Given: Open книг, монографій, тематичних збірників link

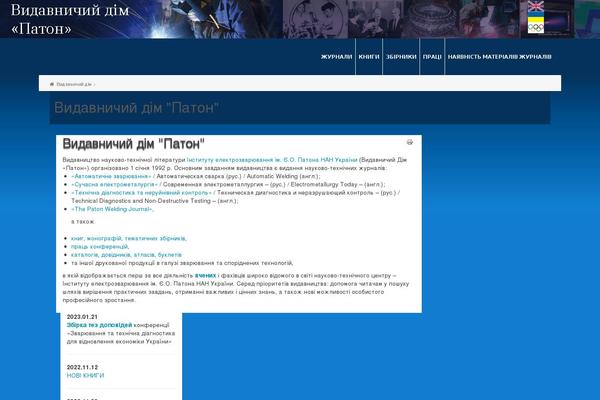Looking at the screenshot, I should [x=129, y=238].
